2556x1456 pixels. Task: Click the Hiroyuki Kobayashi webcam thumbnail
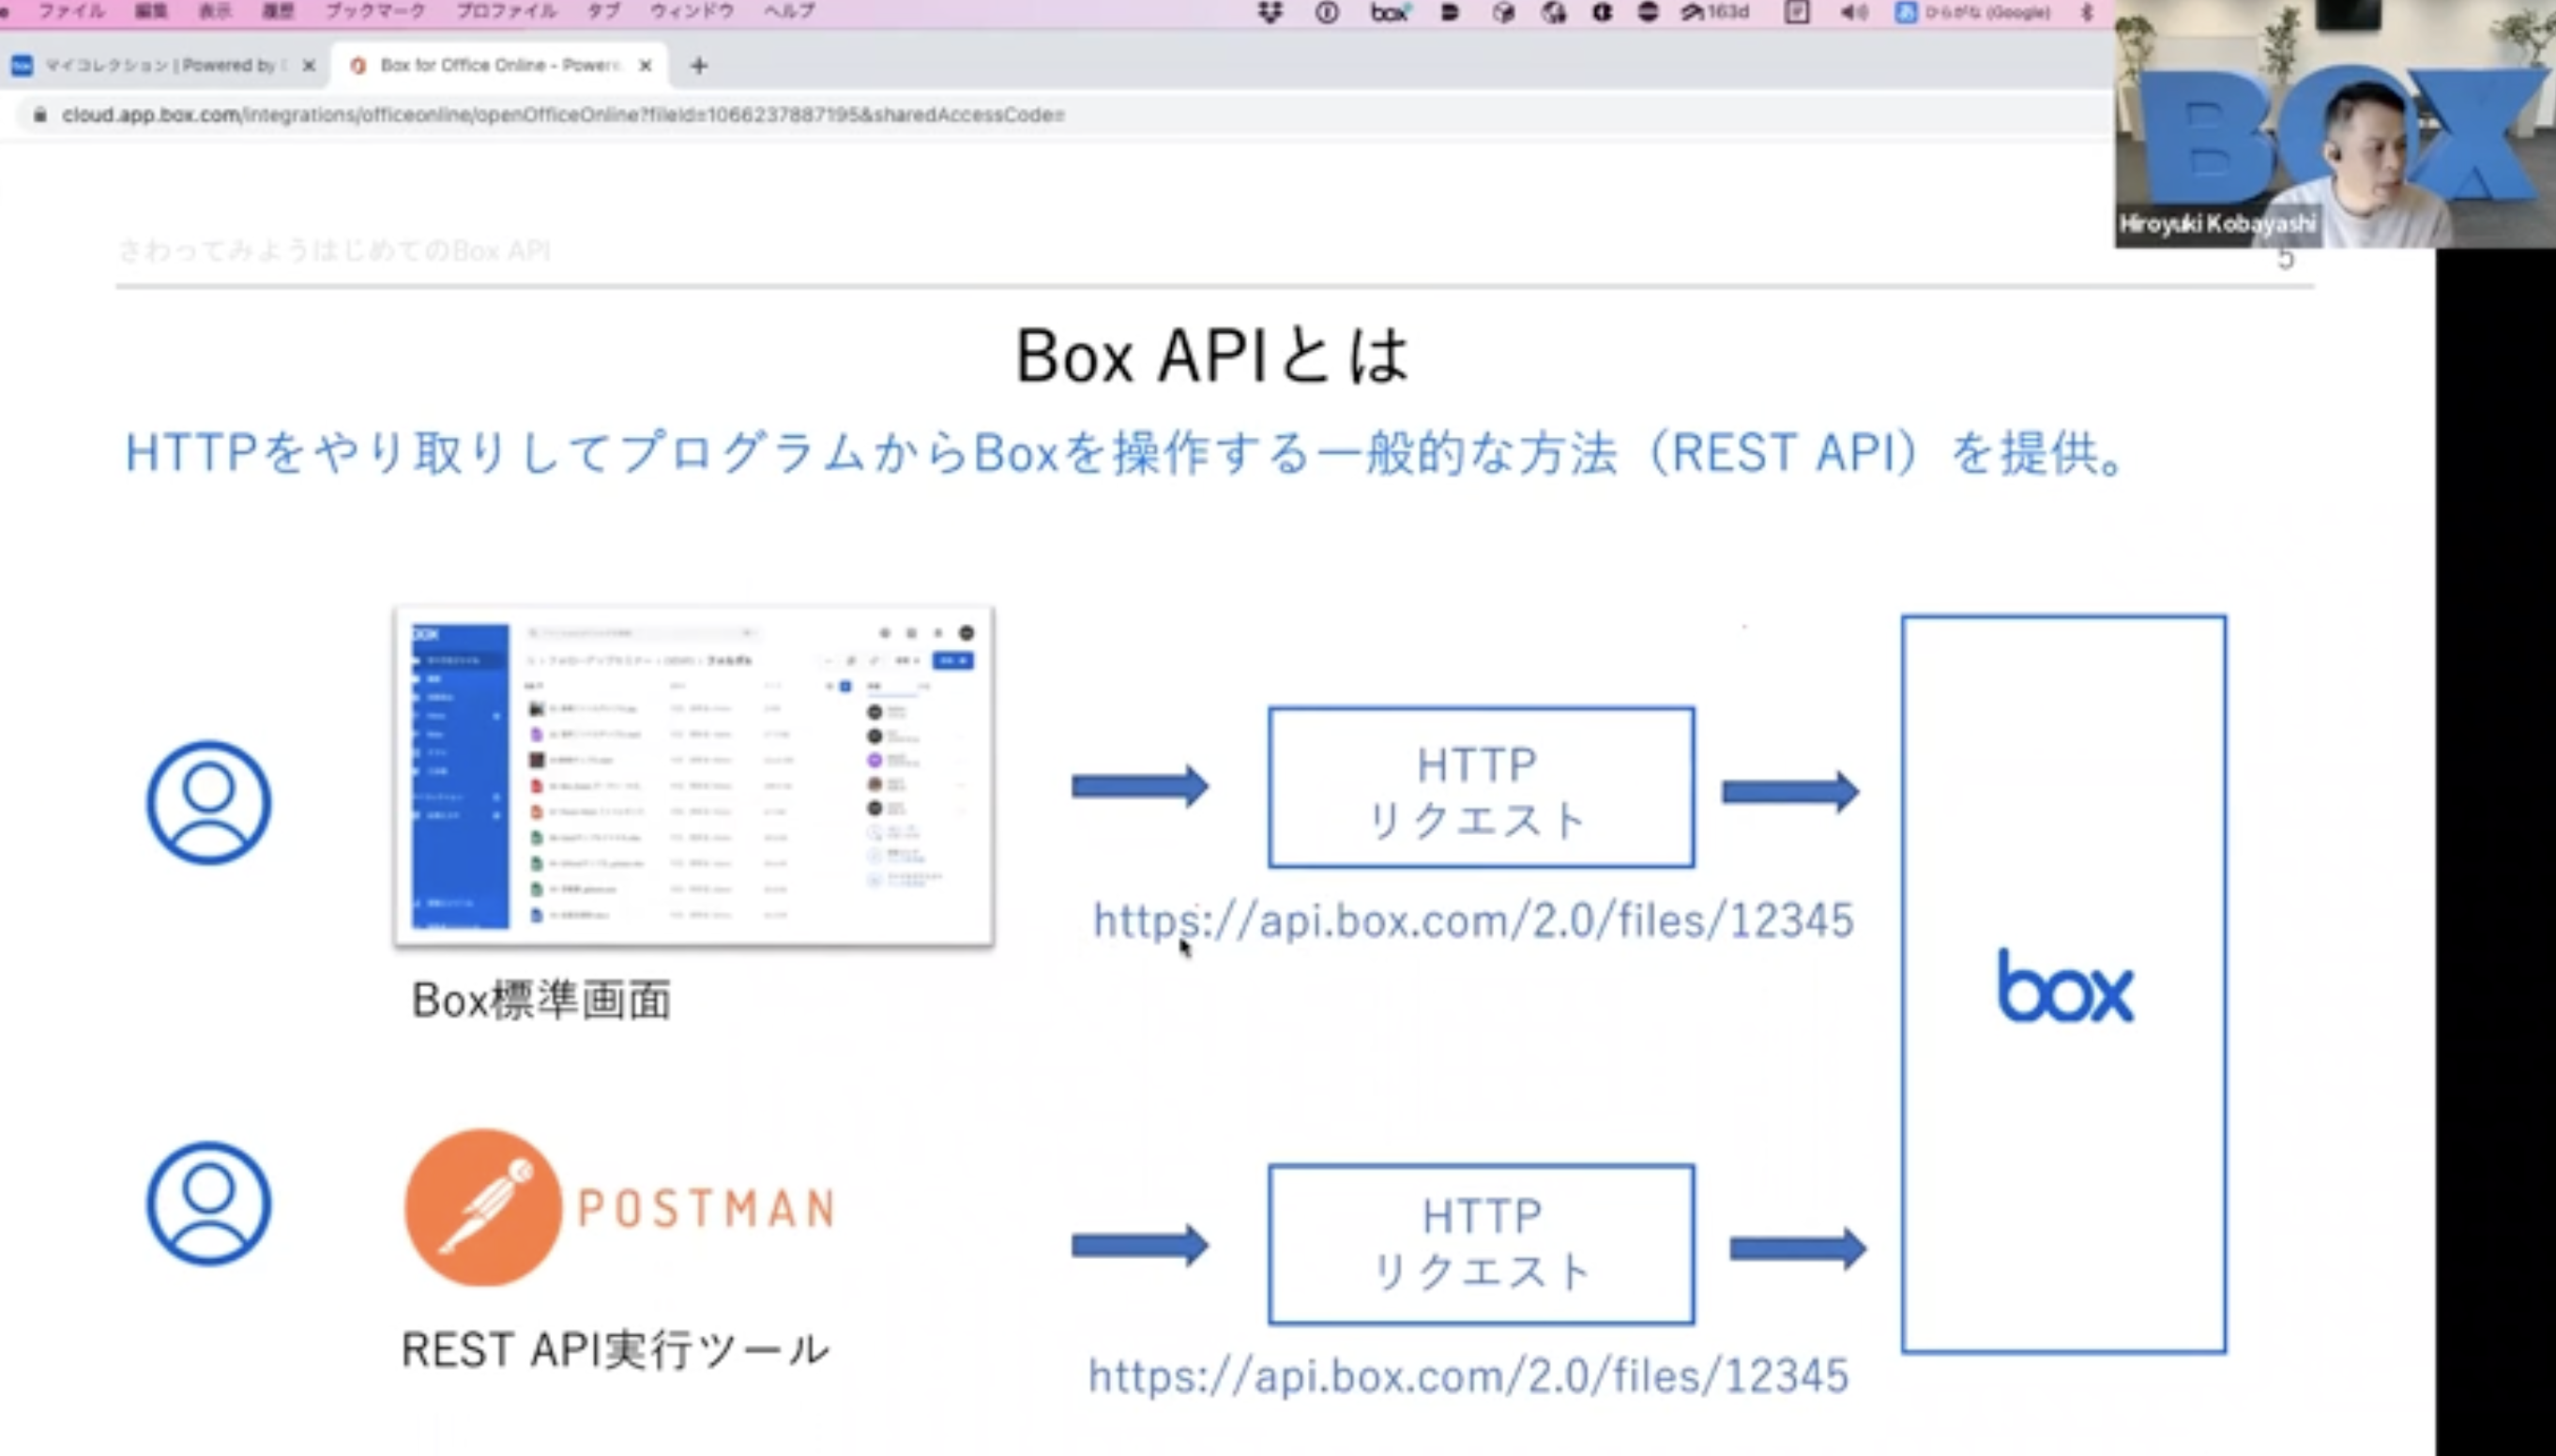click(x=2335, y=124)
